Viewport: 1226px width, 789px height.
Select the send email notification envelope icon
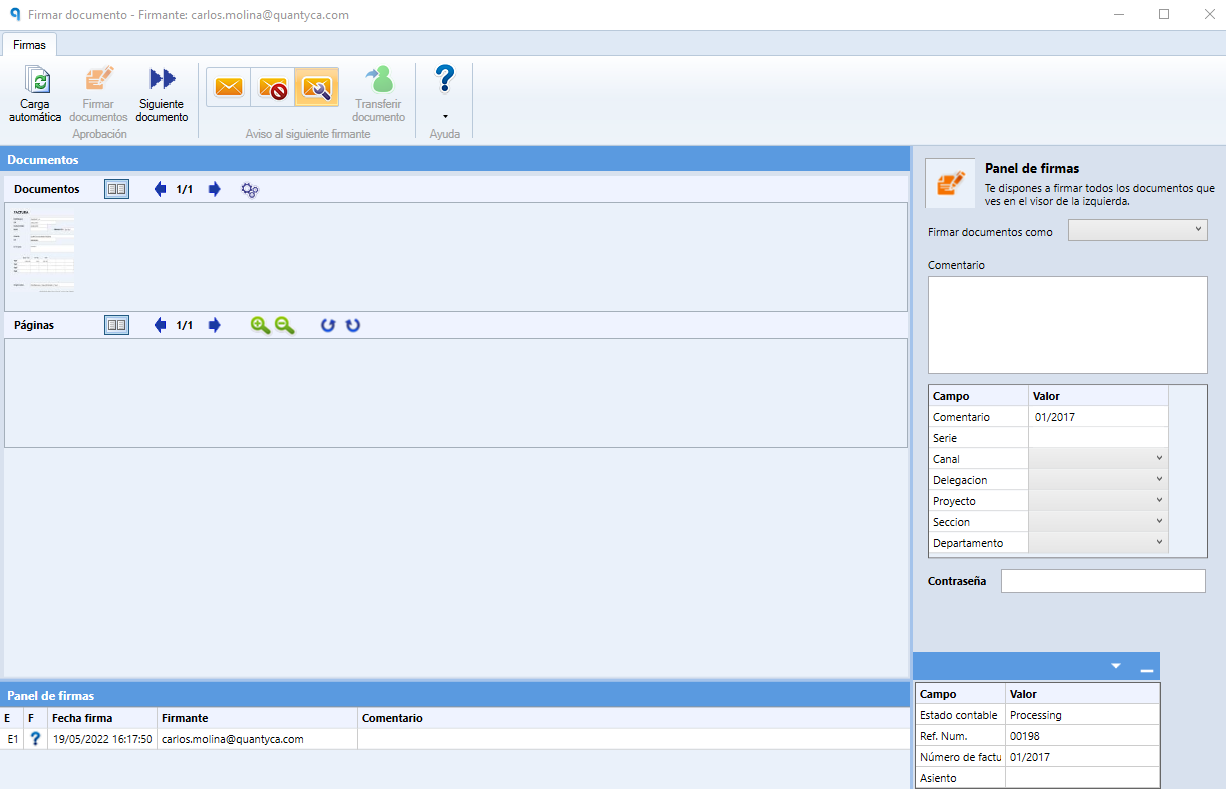[229, 87]
